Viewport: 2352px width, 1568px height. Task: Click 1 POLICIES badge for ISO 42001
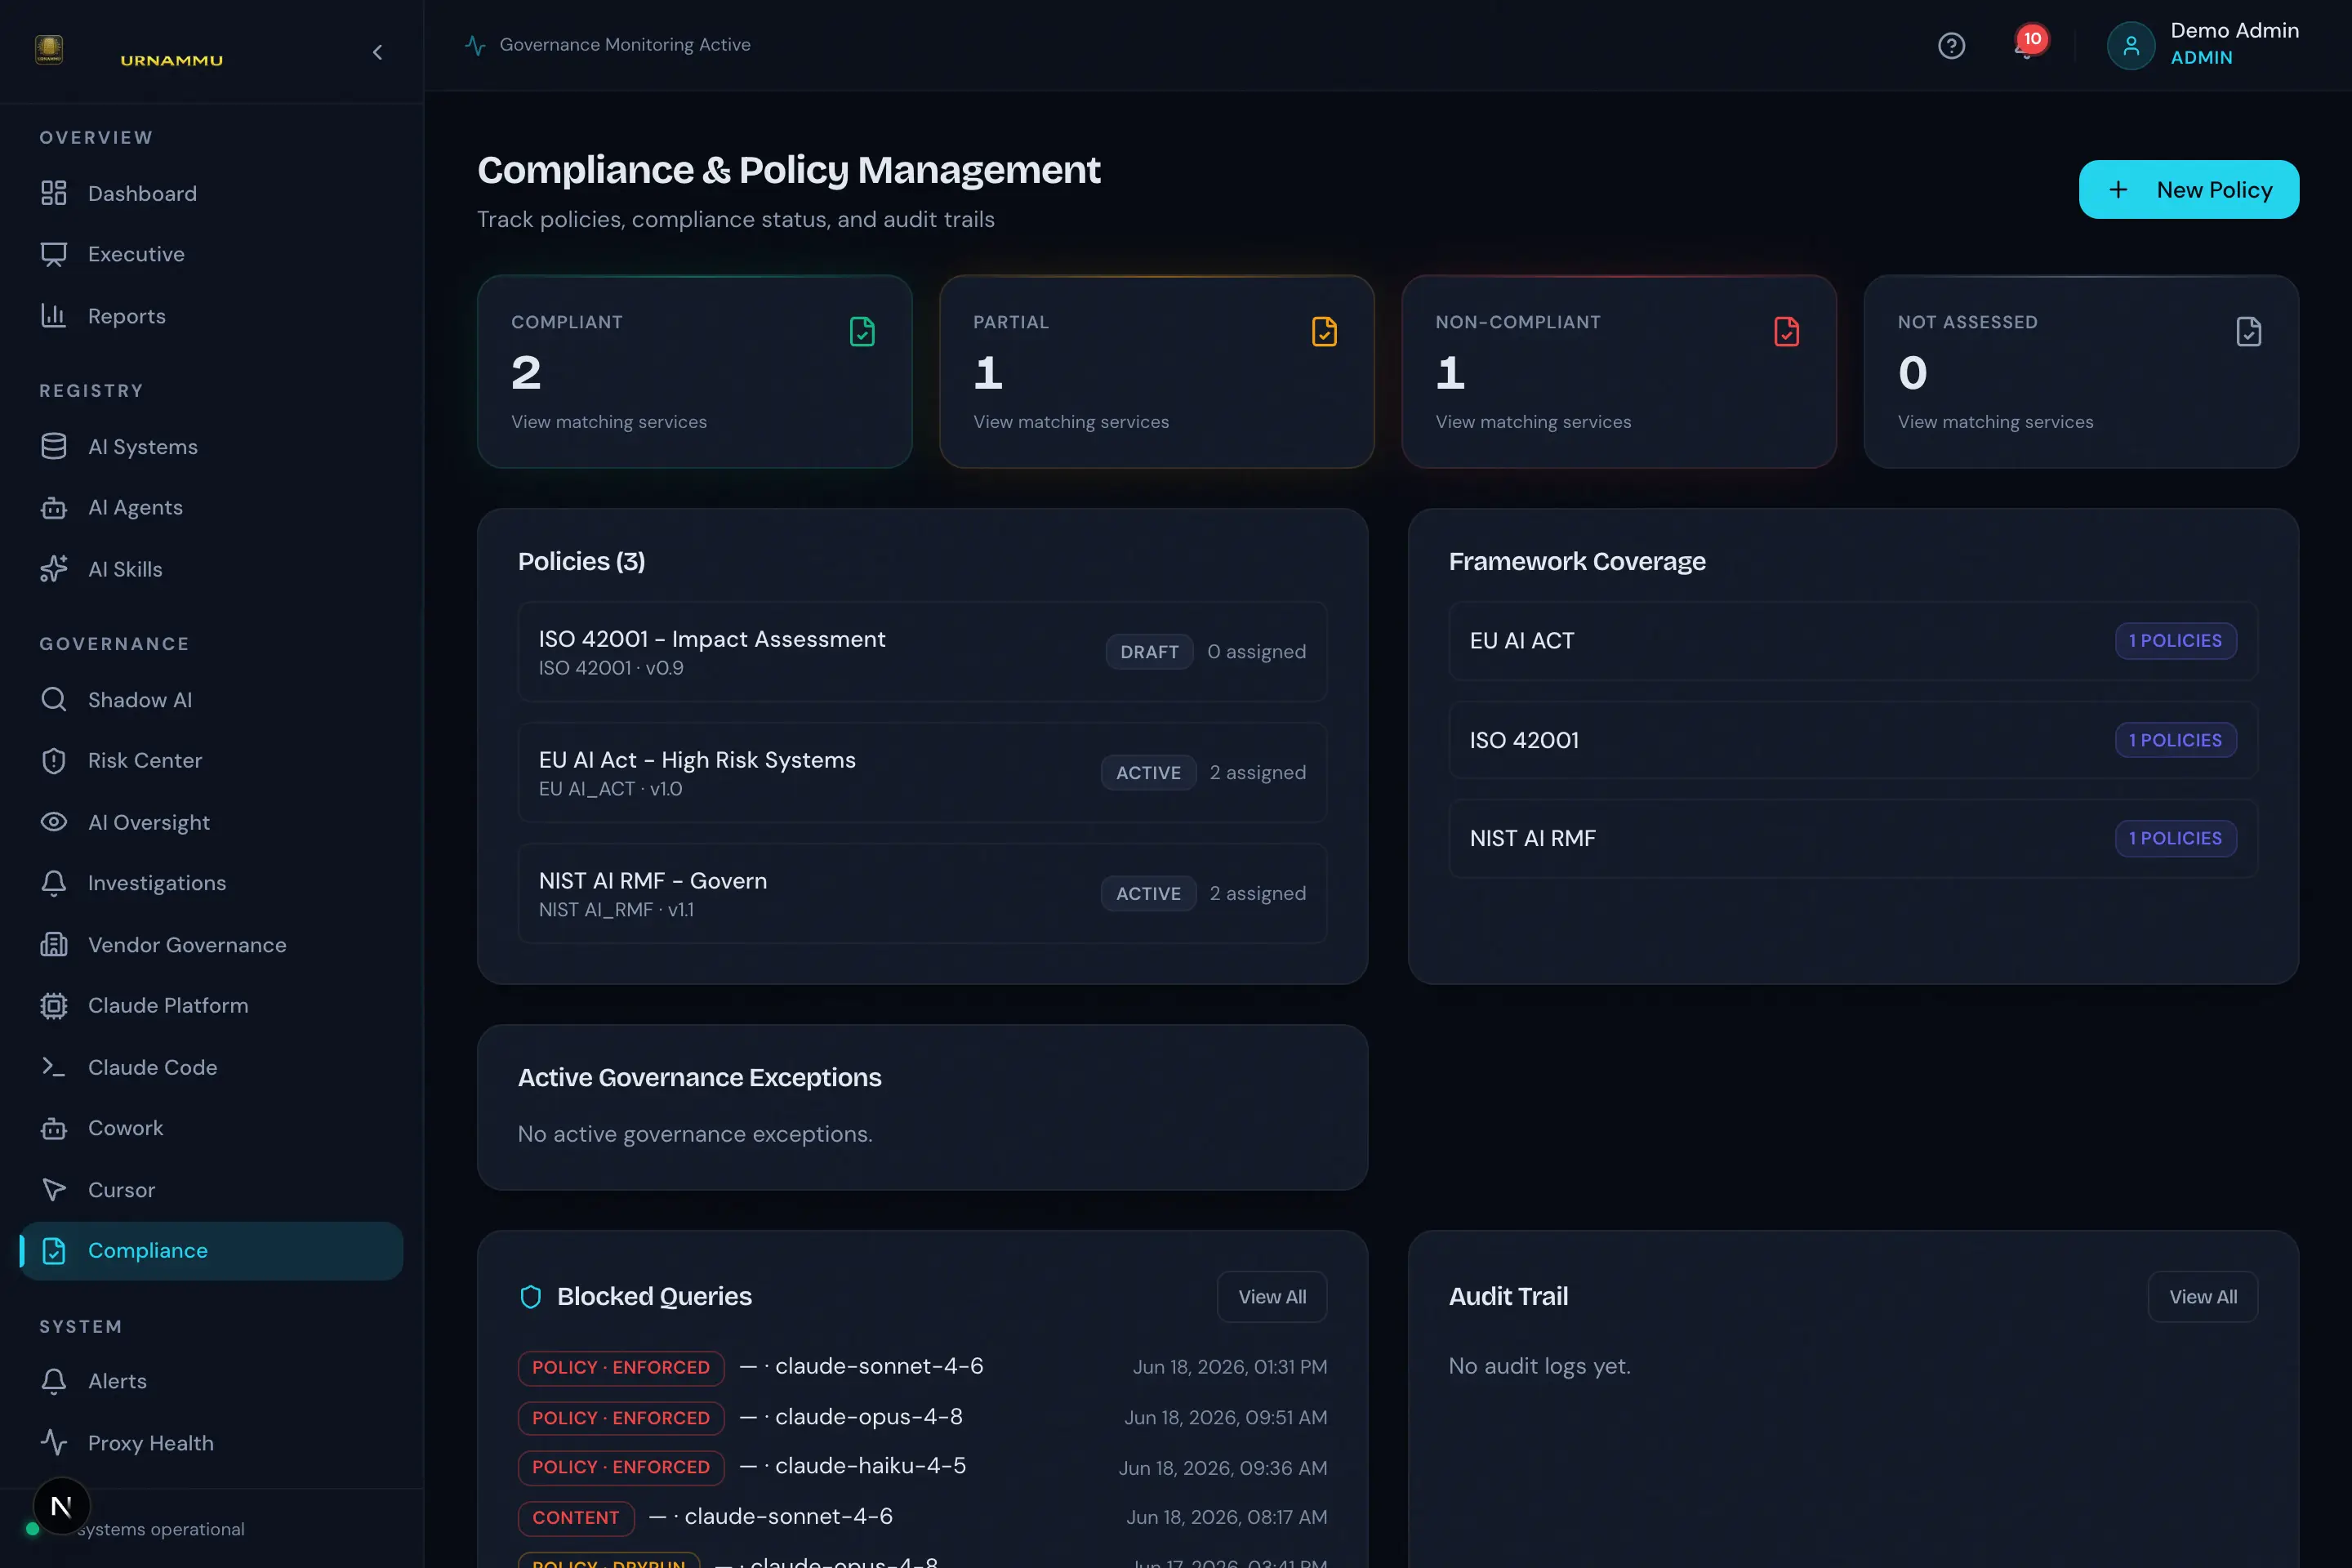2175,740
